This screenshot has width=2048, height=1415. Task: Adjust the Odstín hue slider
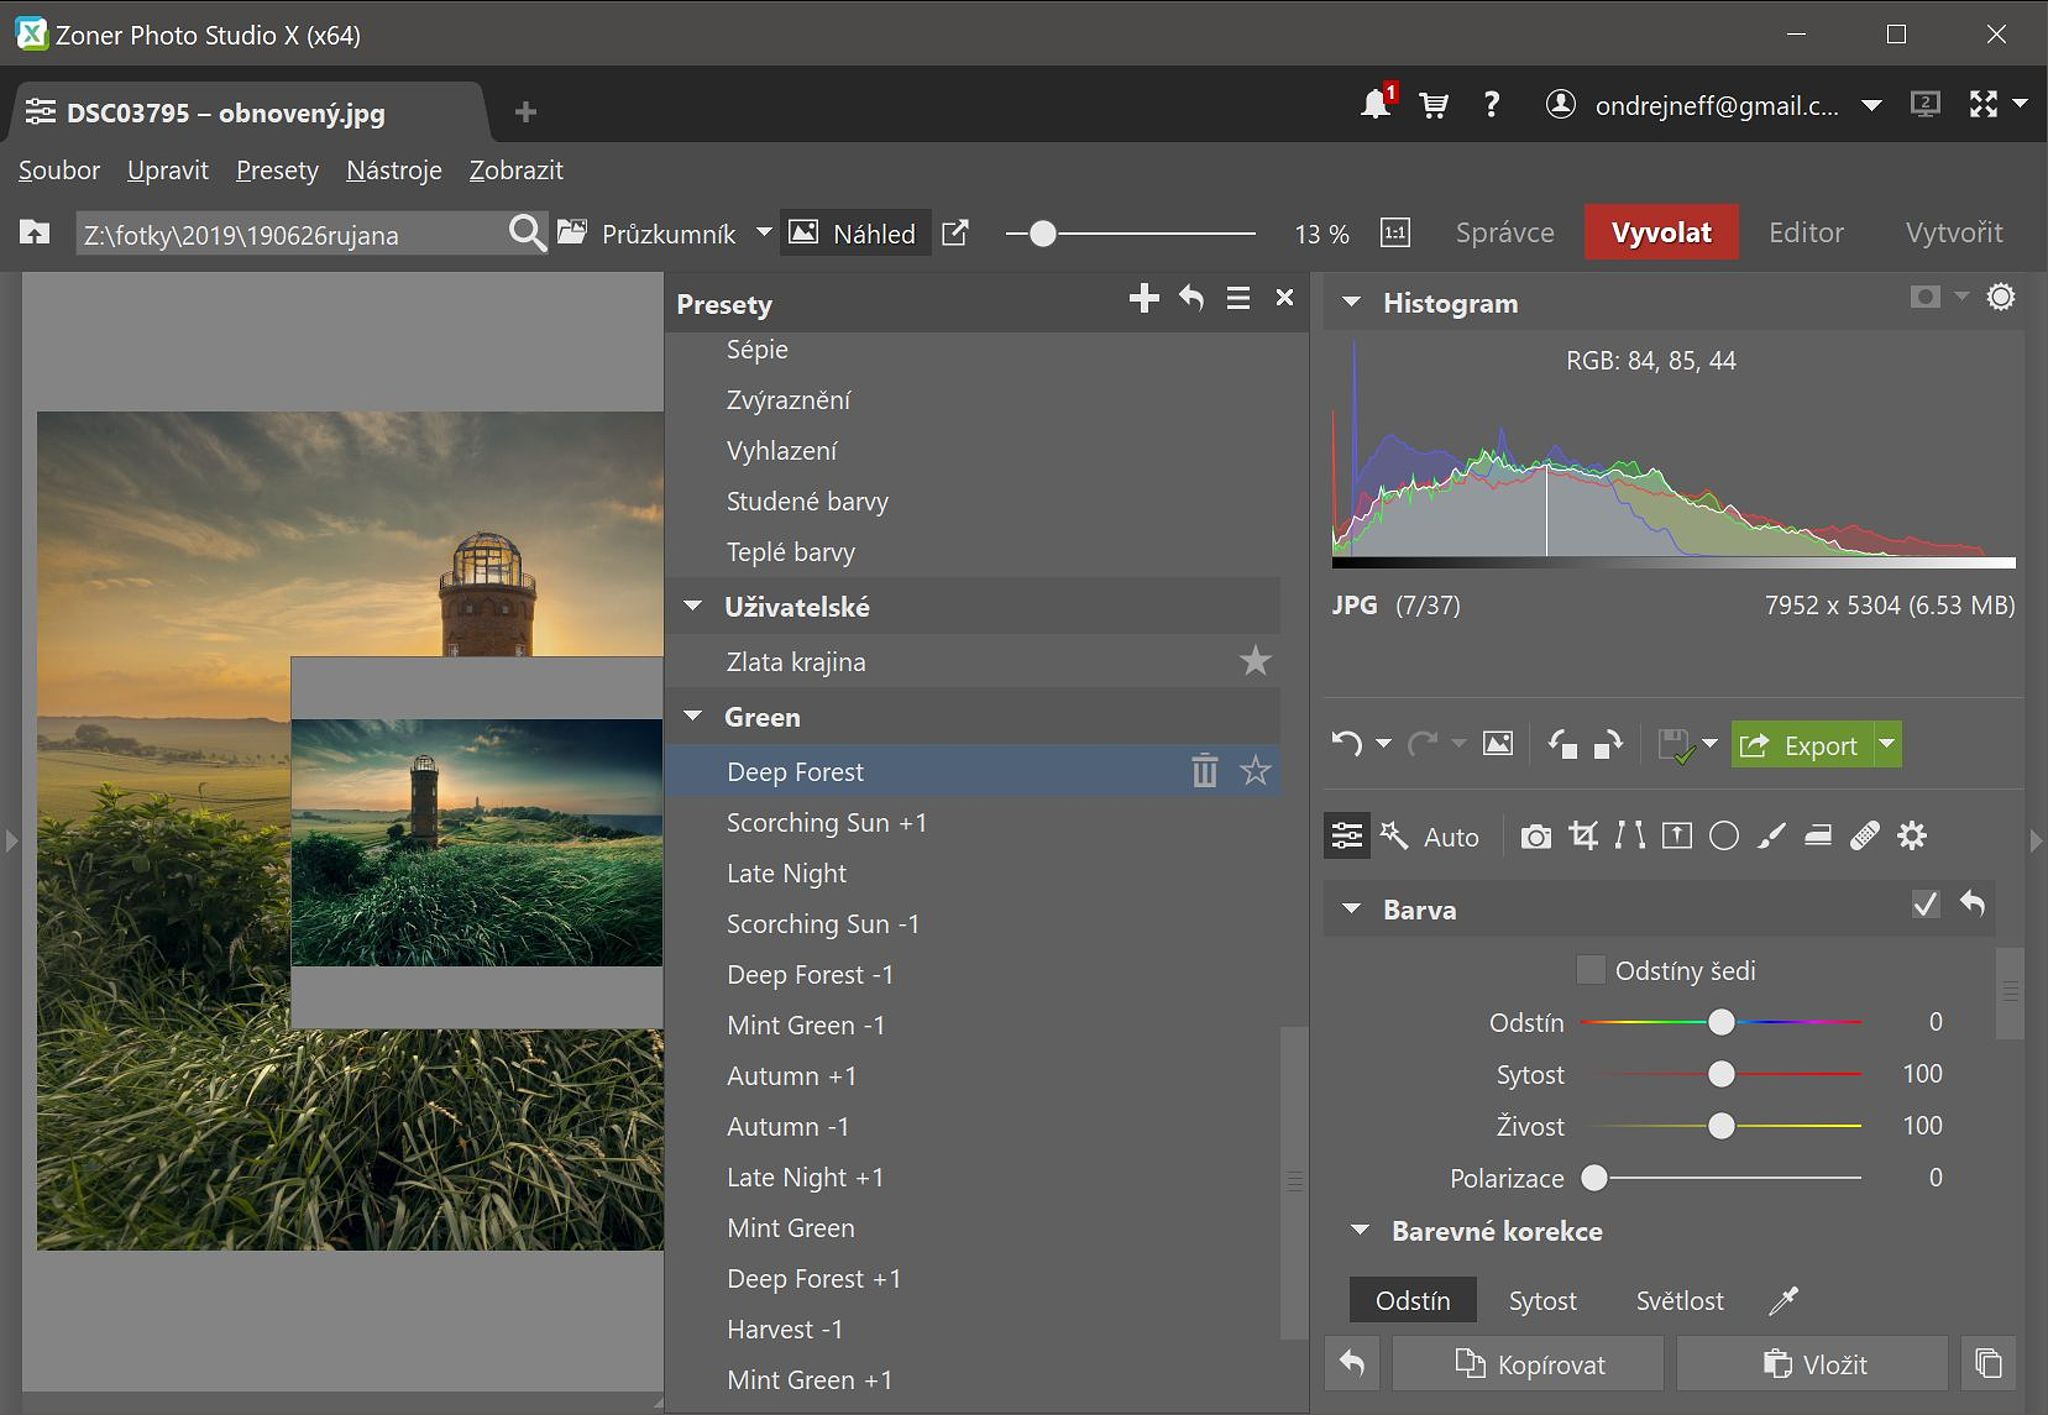point(1721,1022)
